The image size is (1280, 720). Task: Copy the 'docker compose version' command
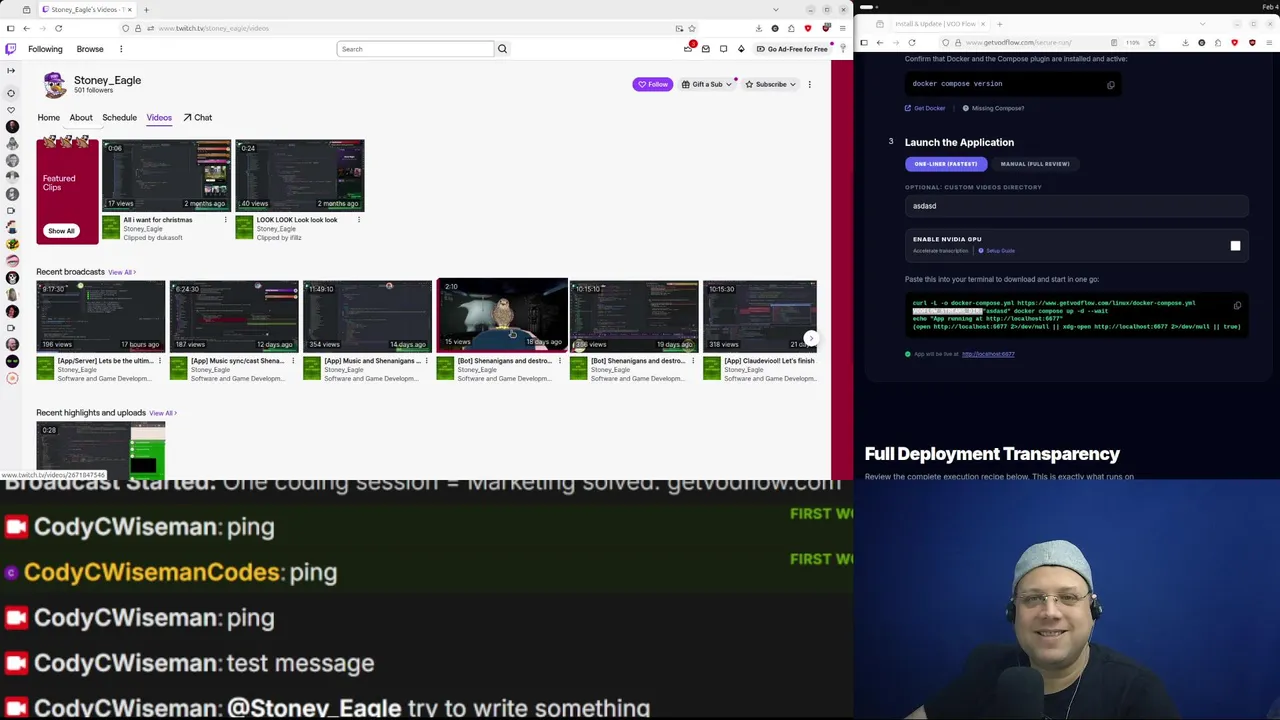point(1110,85)
